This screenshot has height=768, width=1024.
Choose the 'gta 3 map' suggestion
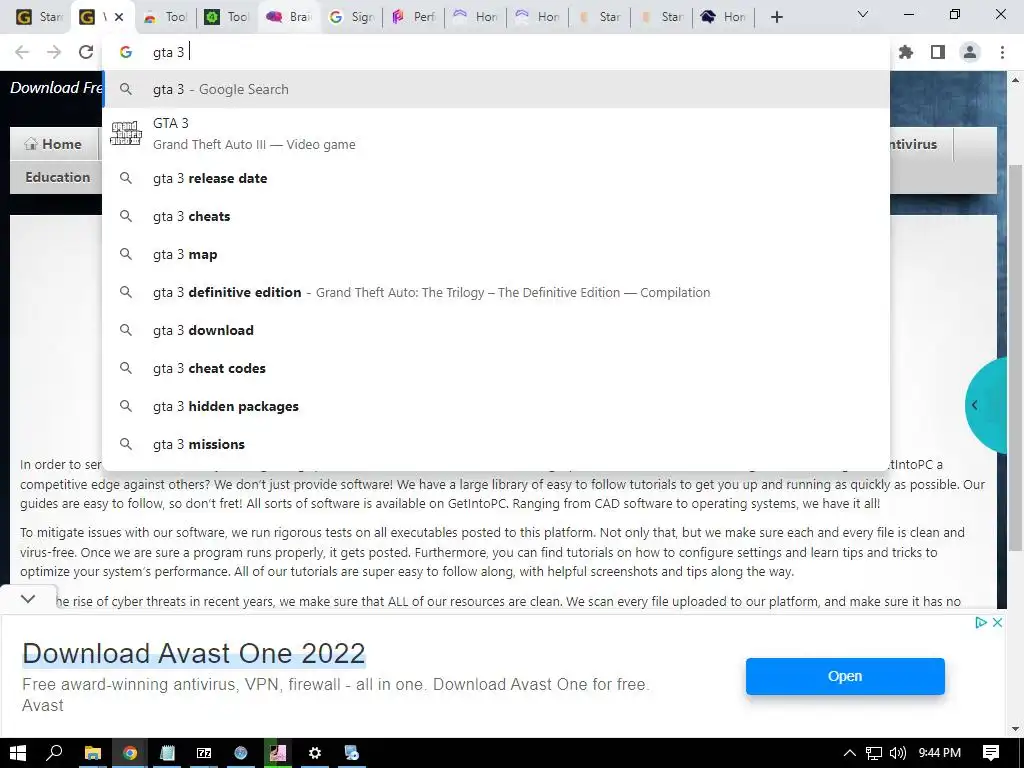pos(496,254)
